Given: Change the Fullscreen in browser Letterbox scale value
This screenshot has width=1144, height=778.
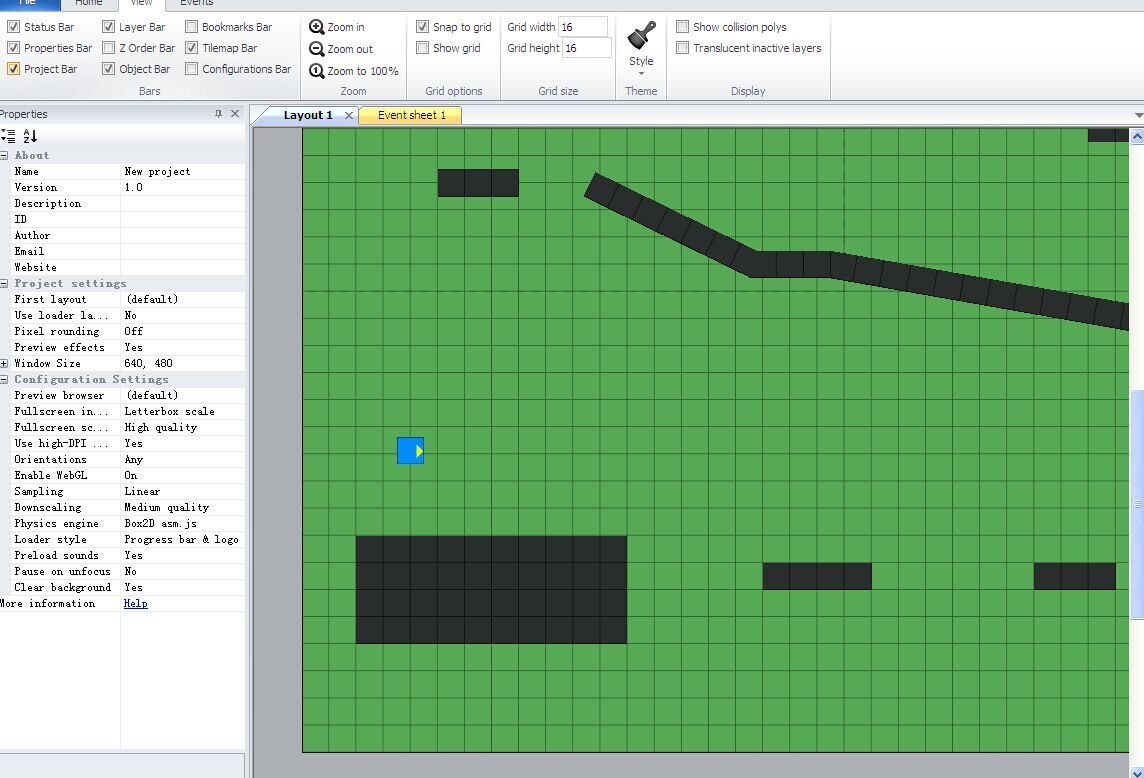Looking at the screenshot, I should (x=182, y=412).
